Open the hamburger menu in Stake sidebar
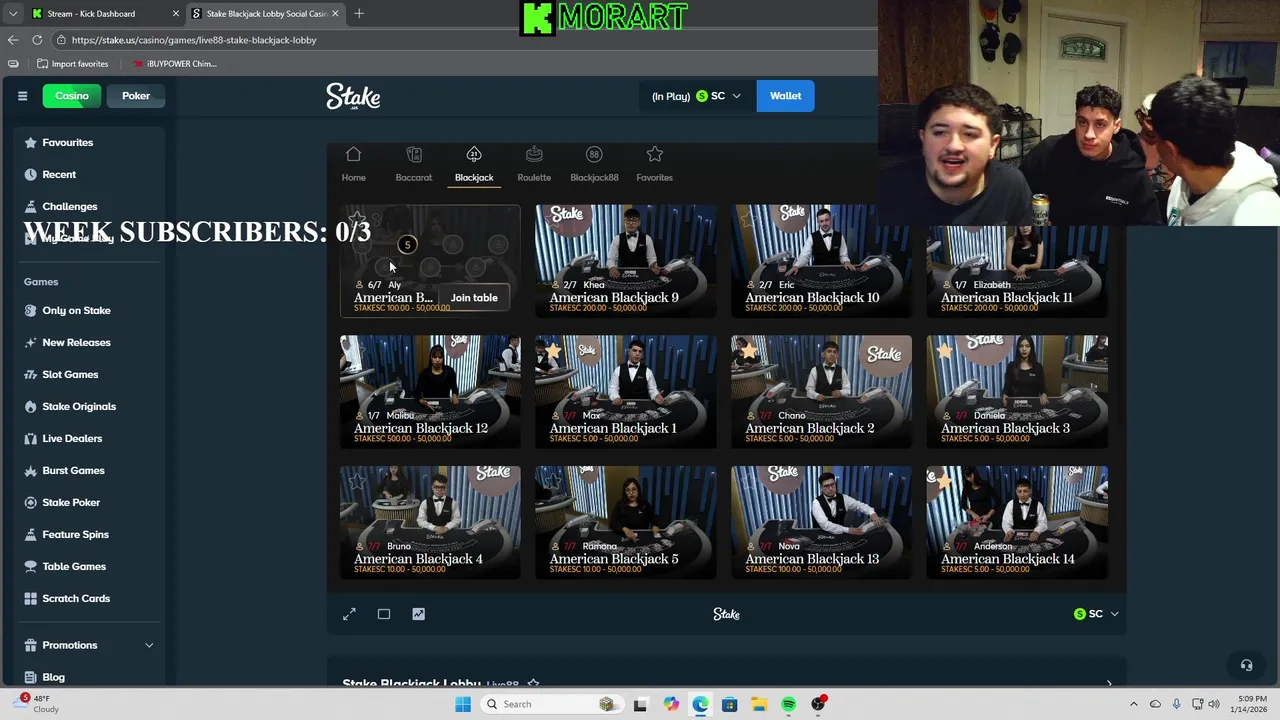1280x720 pixels. (x=22, y=96)
